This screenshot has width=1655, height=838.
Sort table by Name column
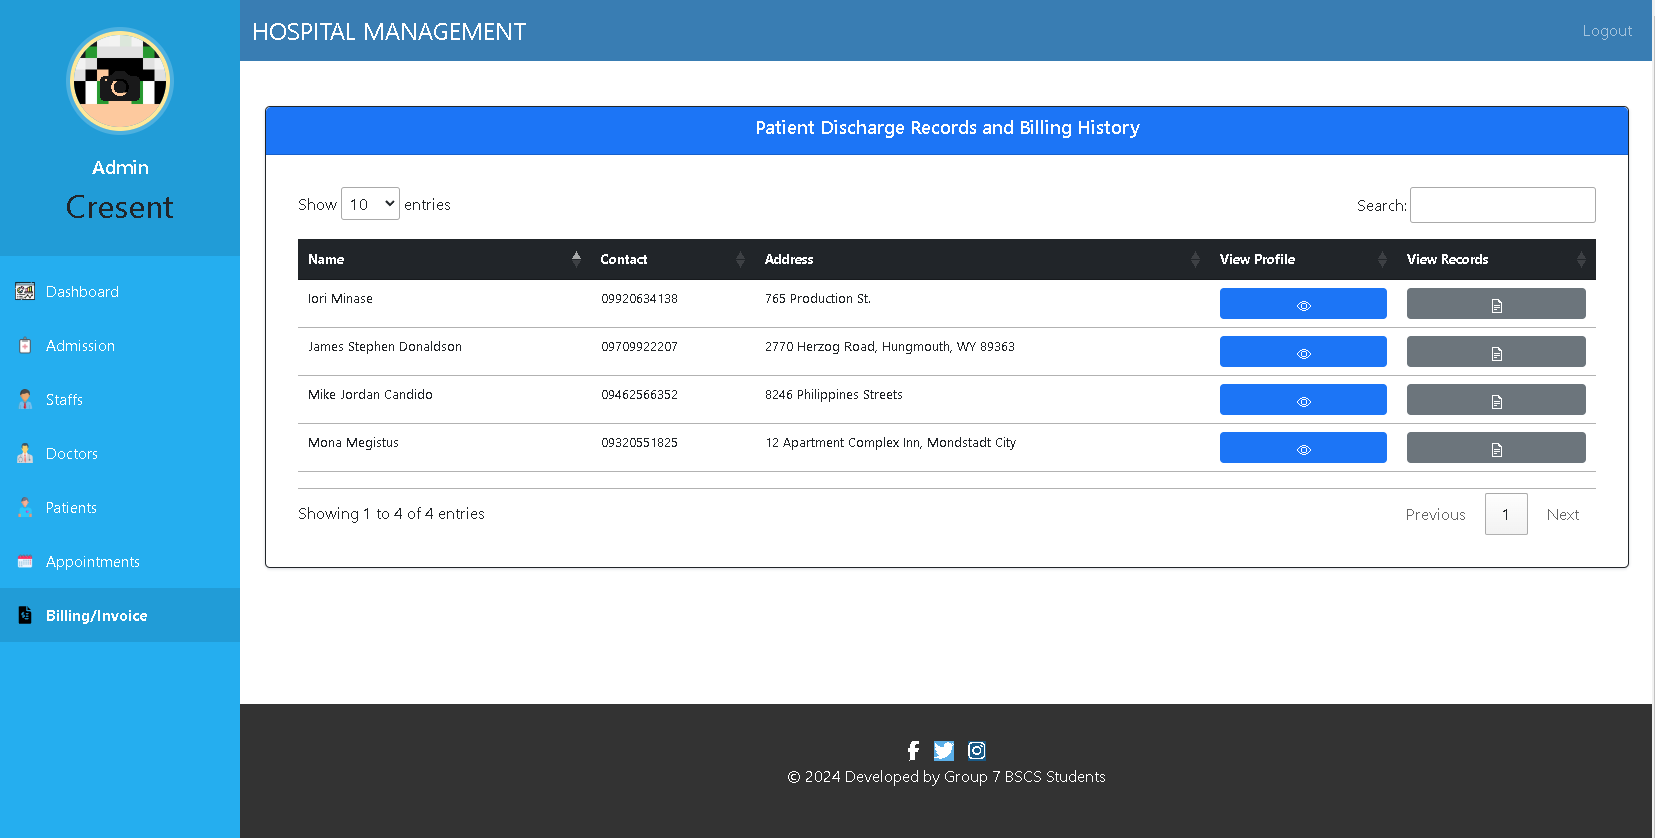tap(444, 259)
